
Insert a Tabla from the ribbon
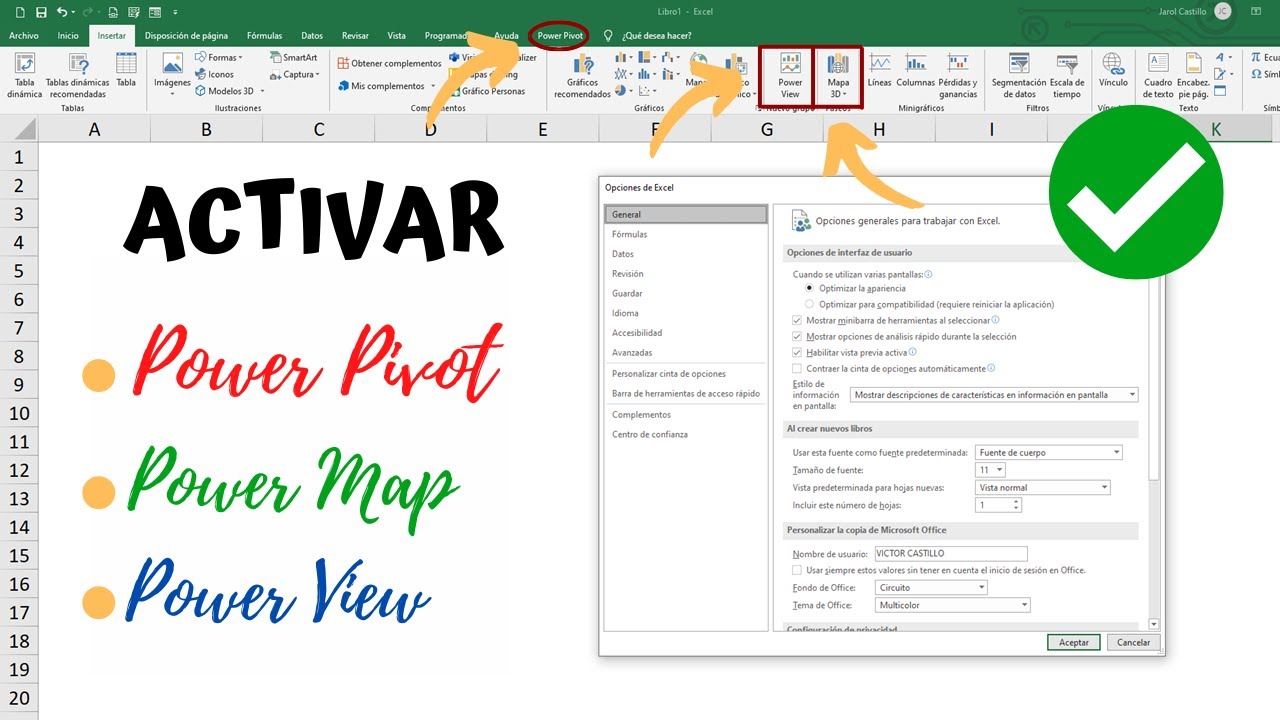pos(126,70)
